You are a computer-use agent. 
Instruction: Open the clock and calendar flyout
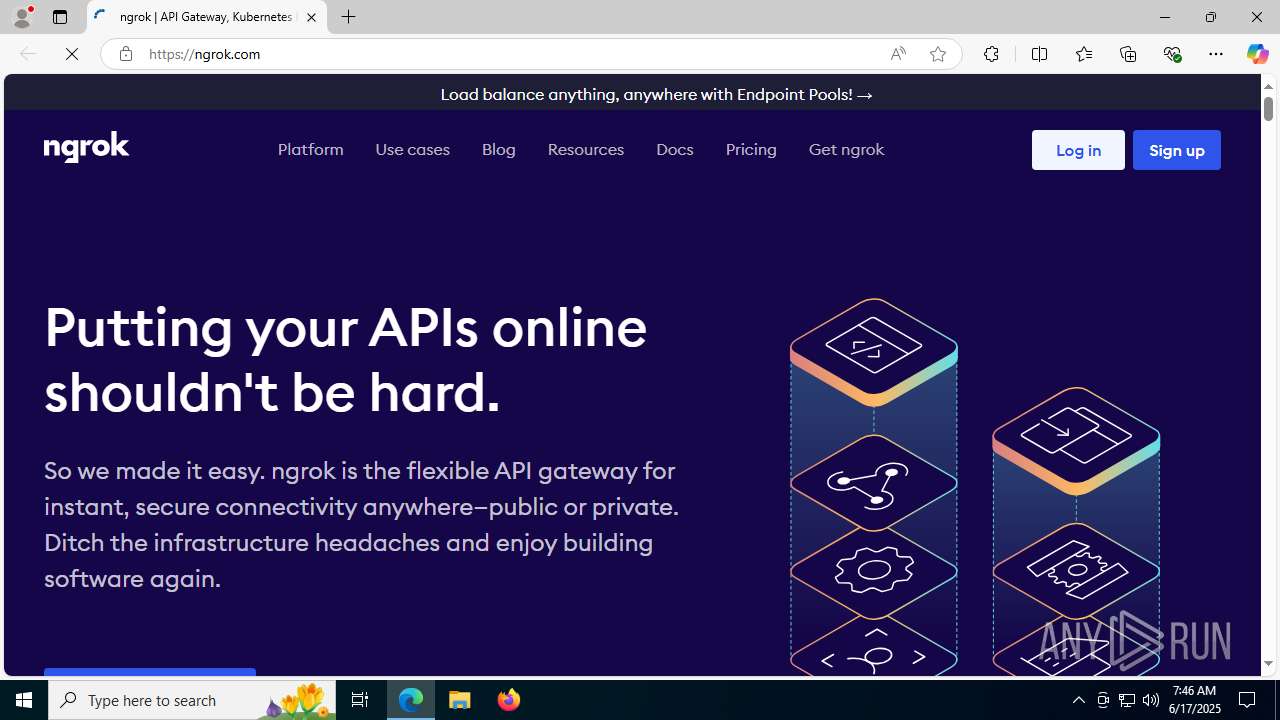point(1194,700)
